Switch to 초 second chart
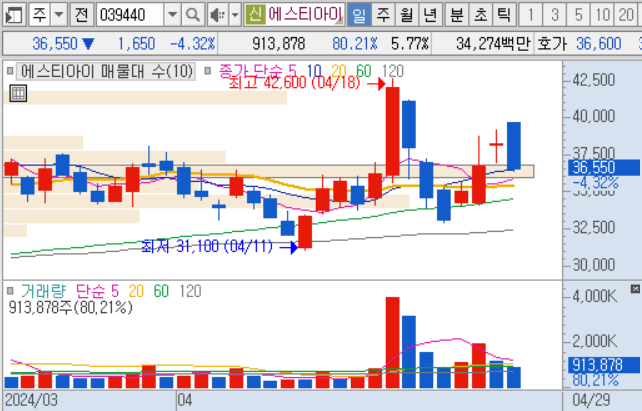This screenshot has width=642, height=411. pyautogui.click(x=480, y=15)
